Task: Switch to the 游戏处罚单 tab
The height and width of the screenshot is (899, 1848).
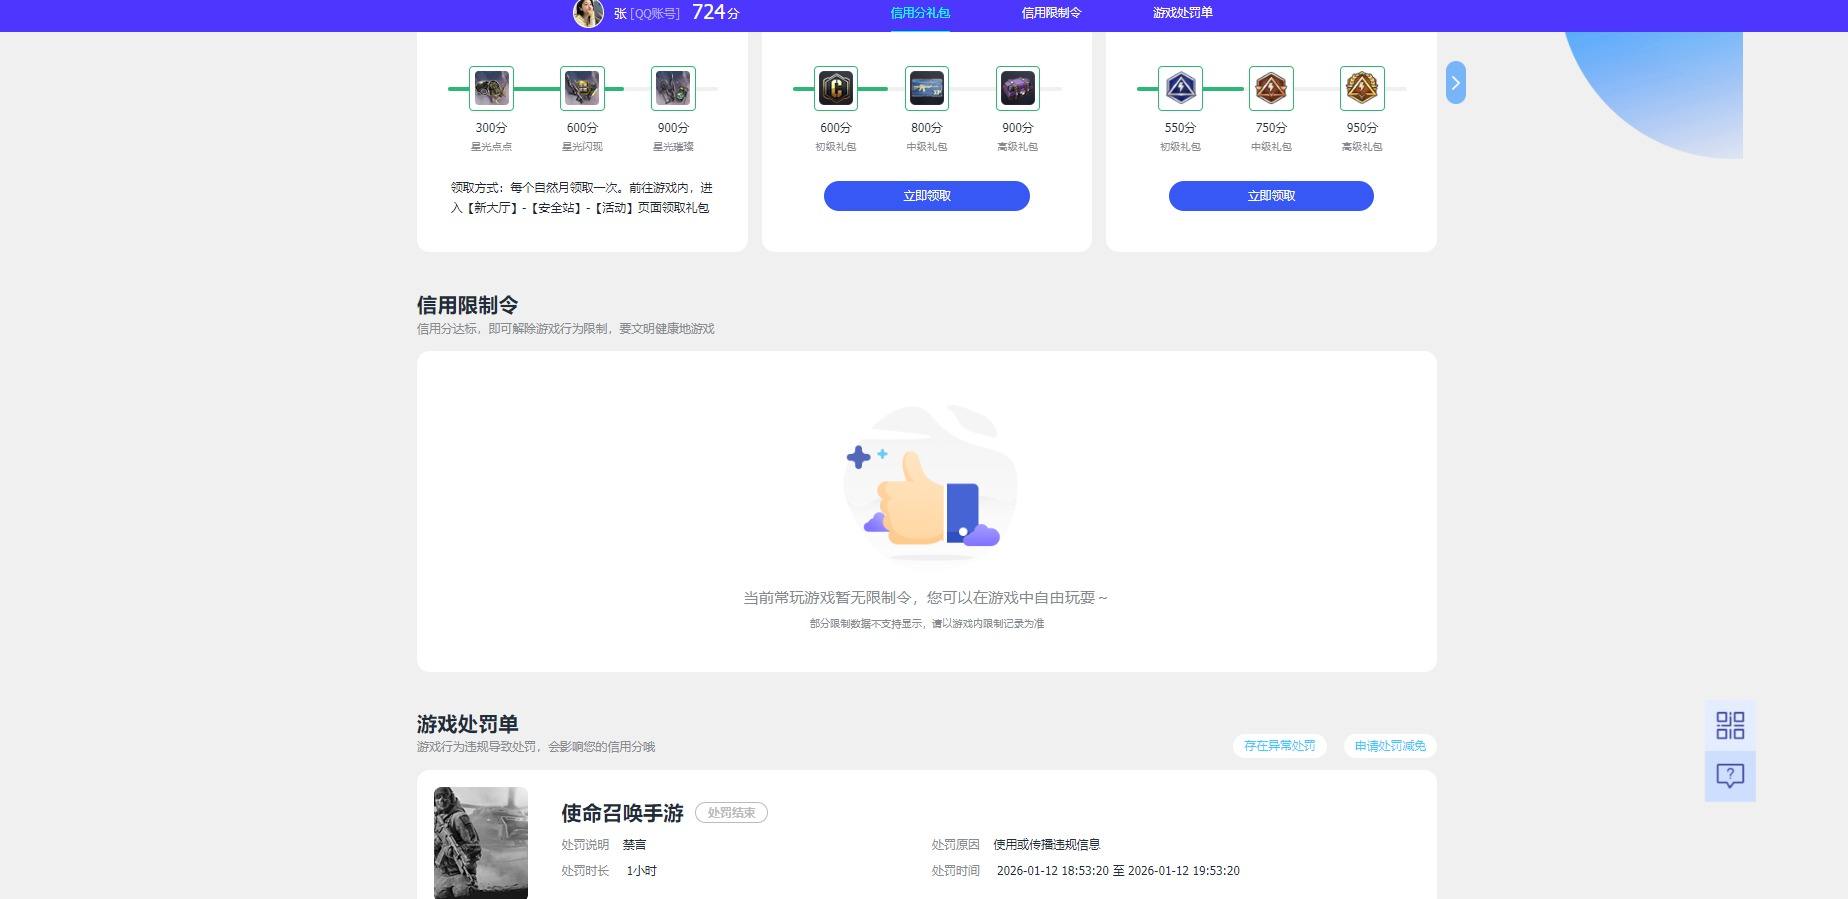Action: point(1182,13)
